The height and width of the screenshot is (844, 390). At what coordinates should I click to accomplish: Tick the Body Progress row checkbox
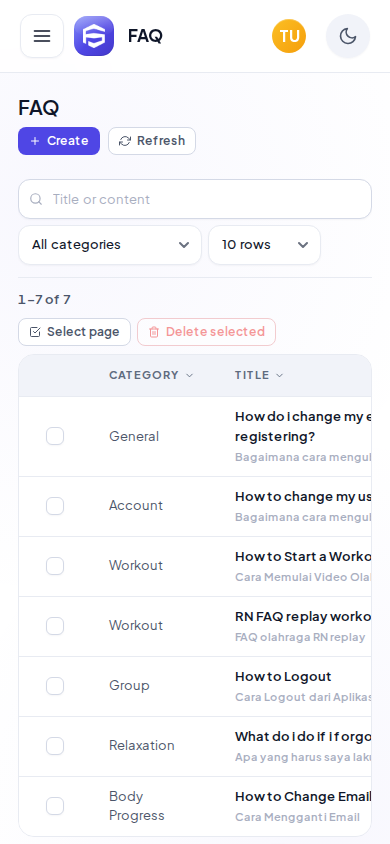(x=55, y=806)
